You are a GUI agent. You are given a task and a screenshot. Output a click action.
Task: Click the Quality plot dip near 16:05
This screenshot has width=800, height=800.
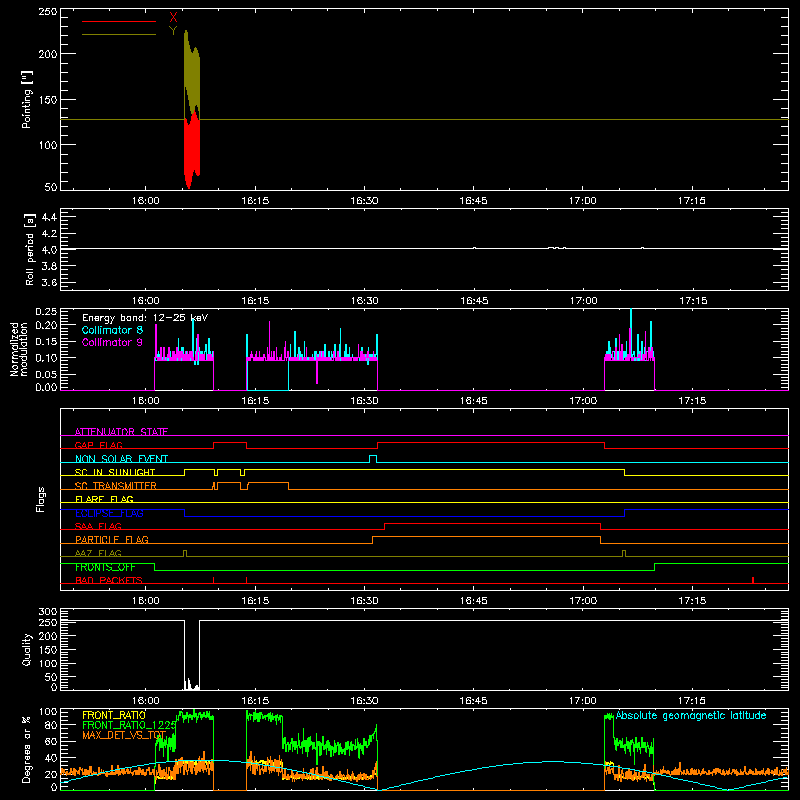192,655
